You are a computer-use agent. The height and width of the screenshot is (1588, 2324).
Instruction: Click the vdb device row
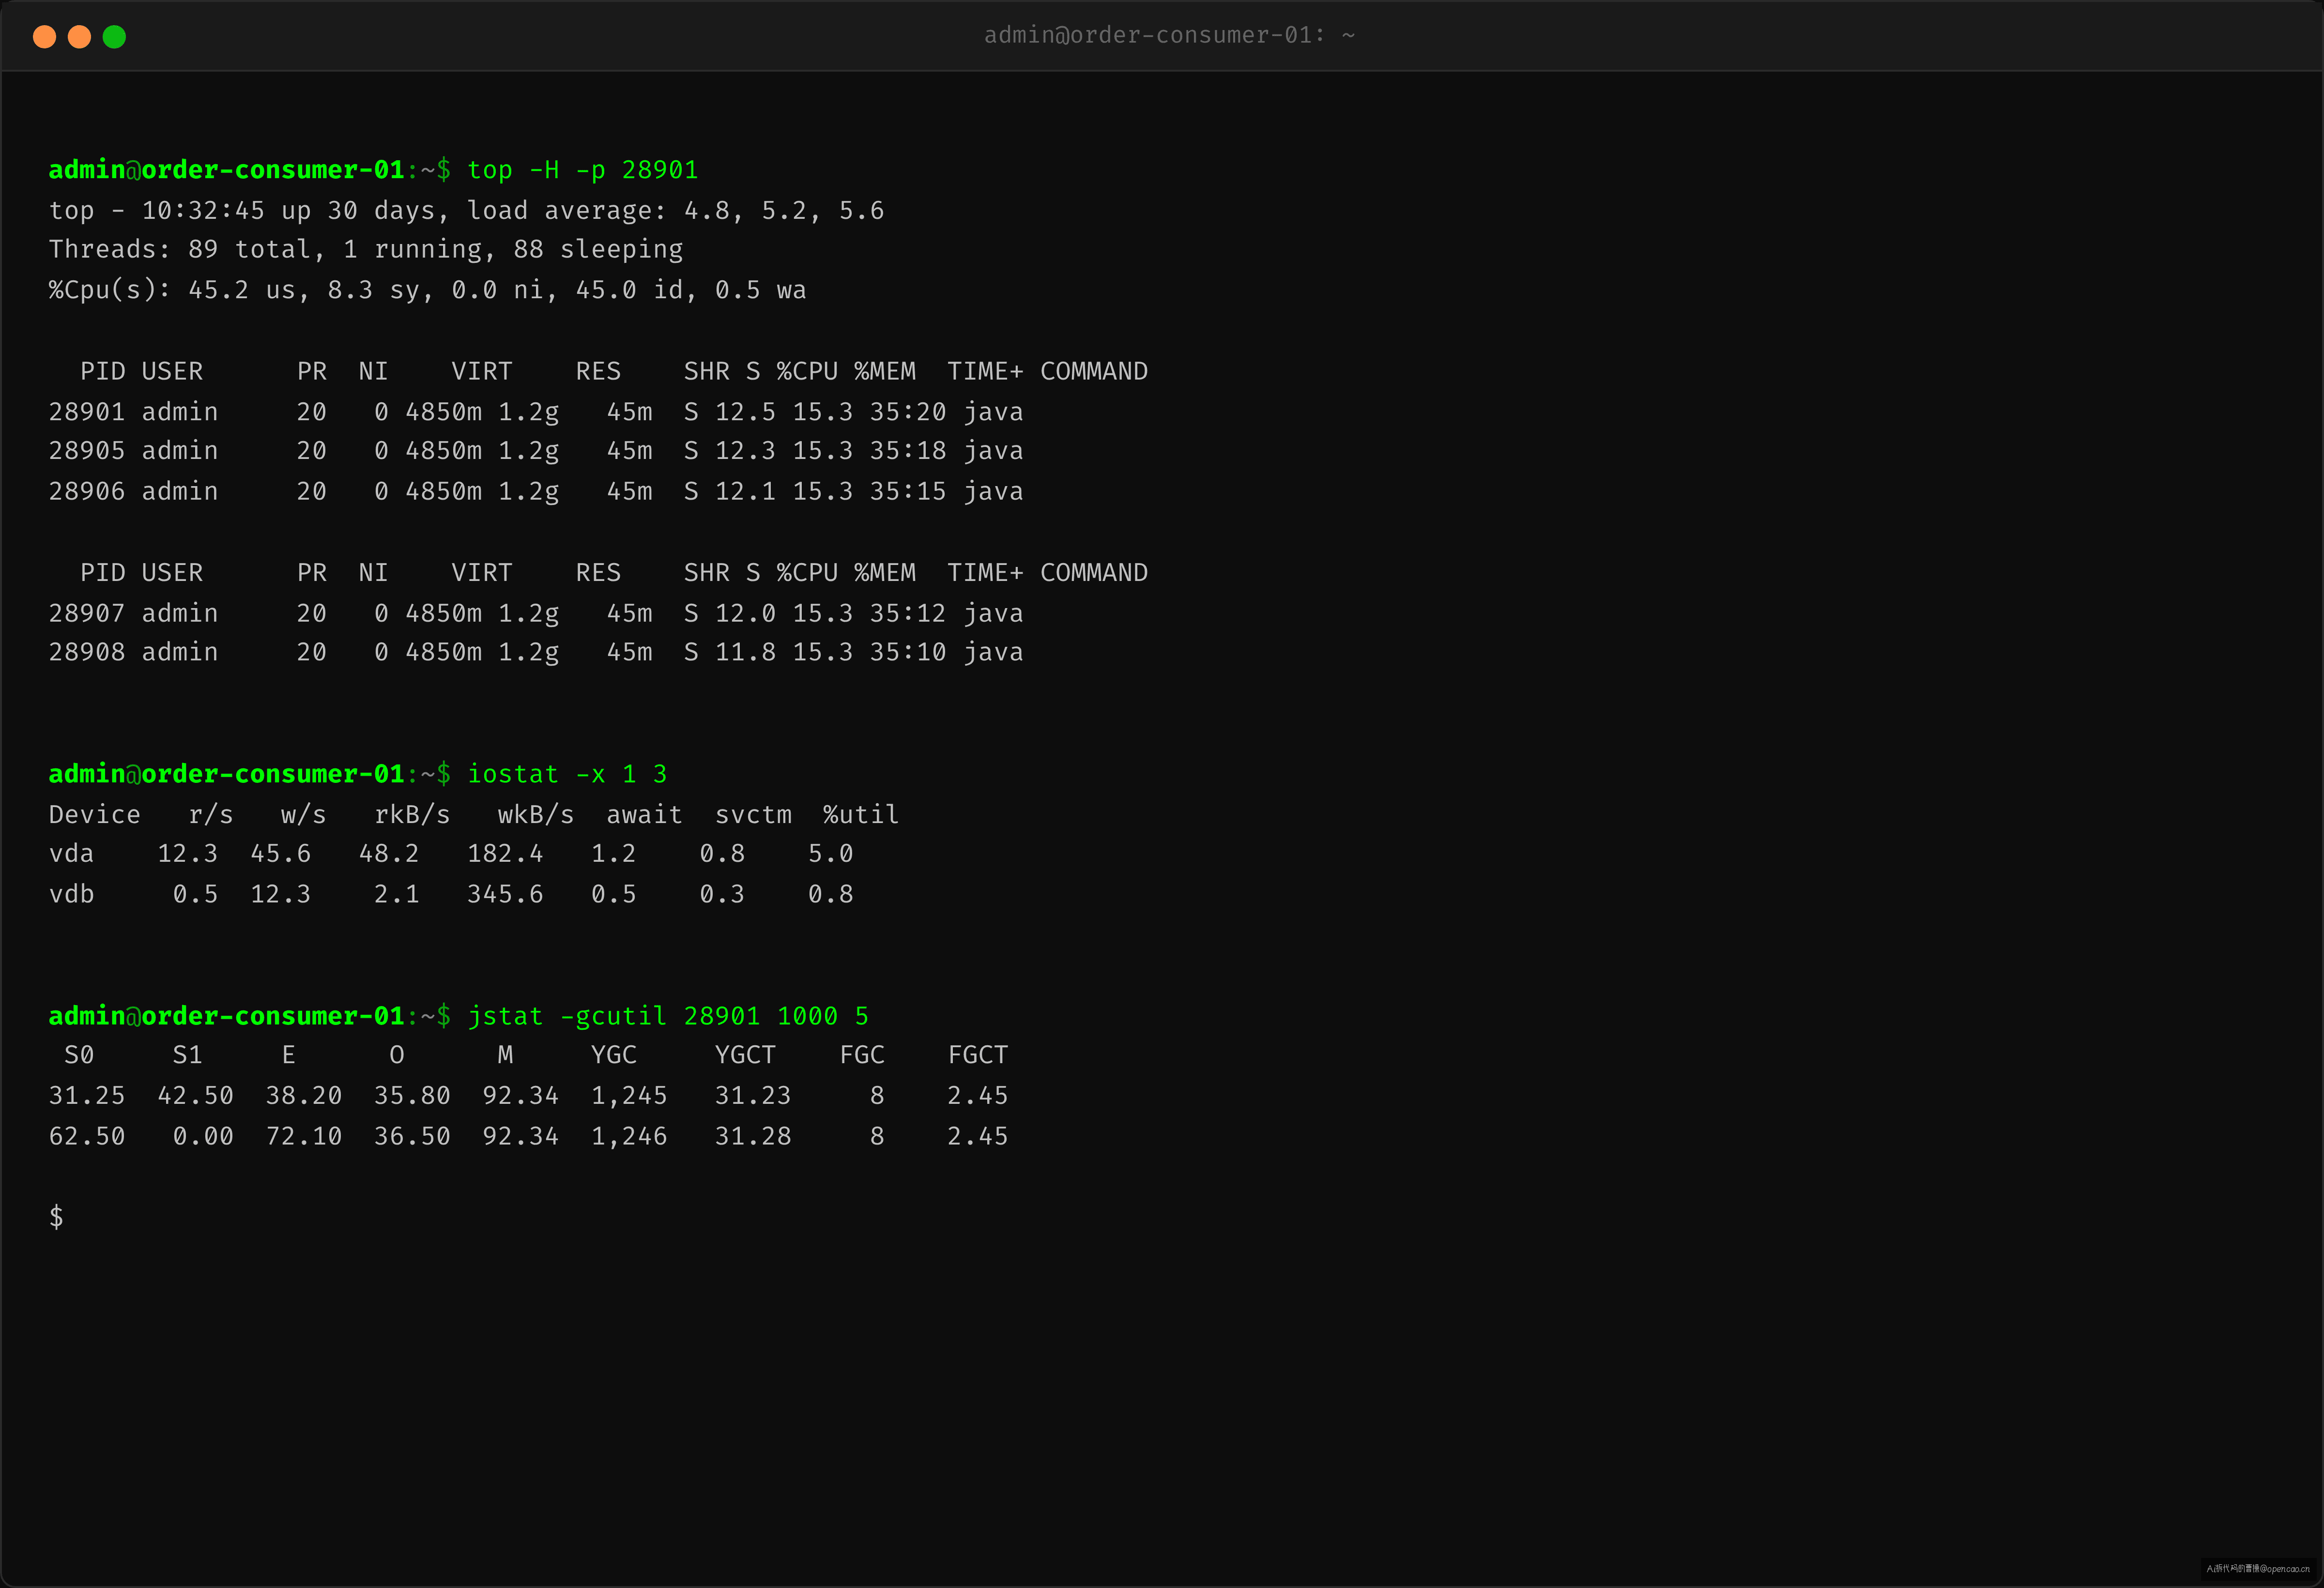(x=451, y=895)
